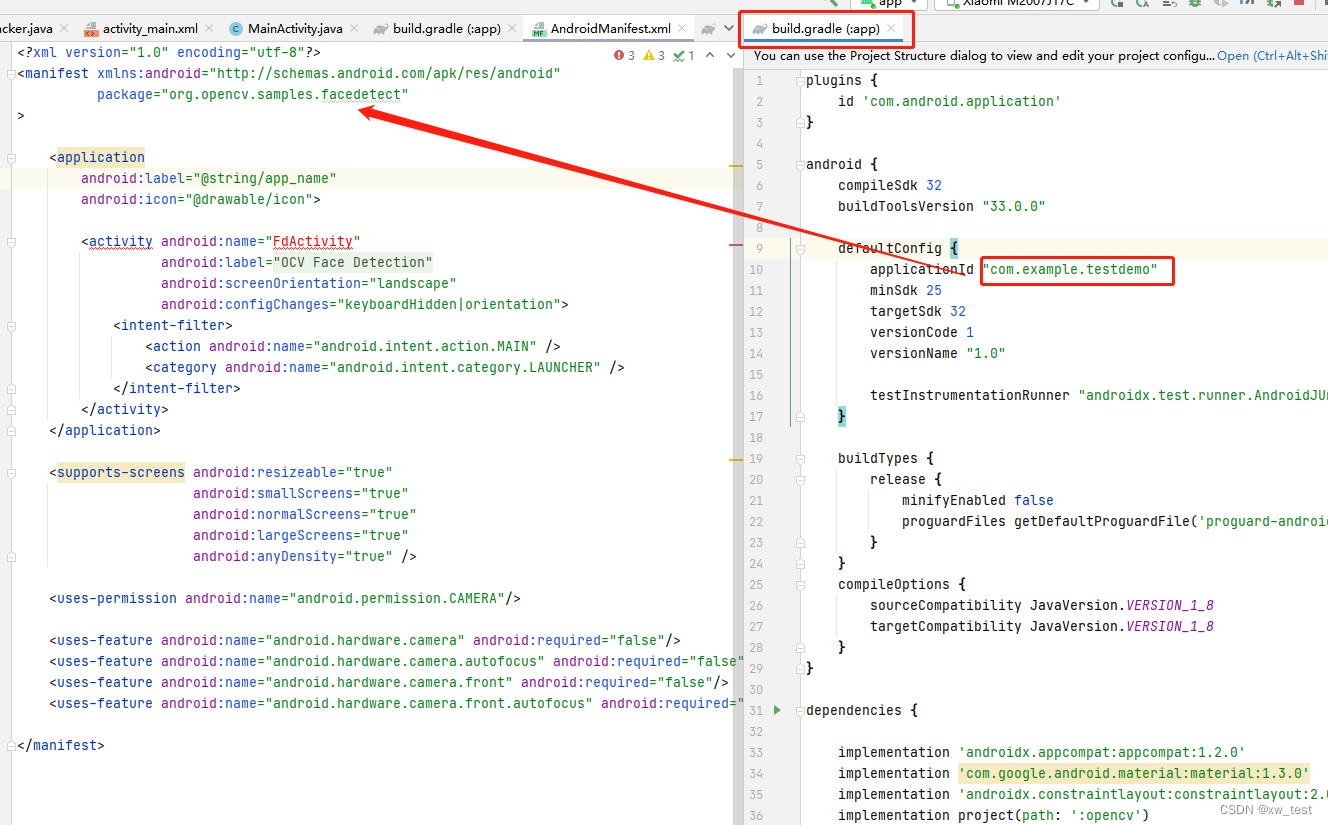Click the green run arrow beside dependencies
Screen dimensions: 1328x825
point(778,710)
